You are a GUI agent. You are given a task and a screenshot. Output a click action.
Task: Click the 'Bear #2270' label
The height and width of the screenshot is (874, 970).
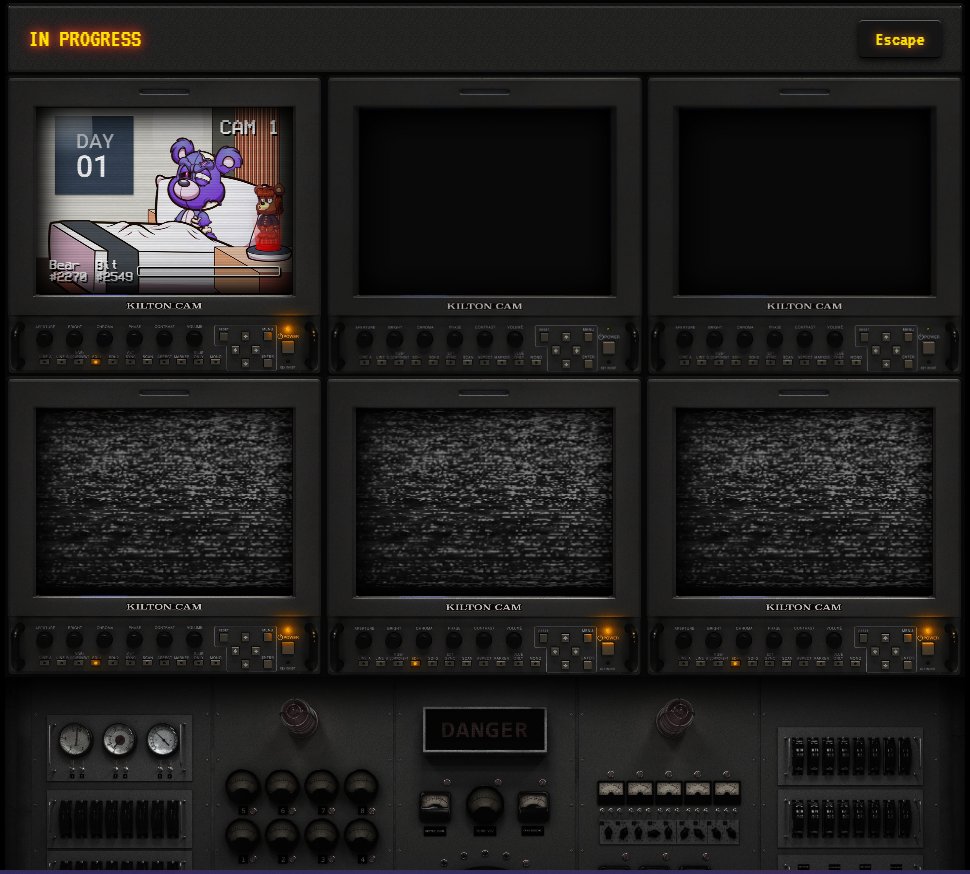[x=68, y=271]
